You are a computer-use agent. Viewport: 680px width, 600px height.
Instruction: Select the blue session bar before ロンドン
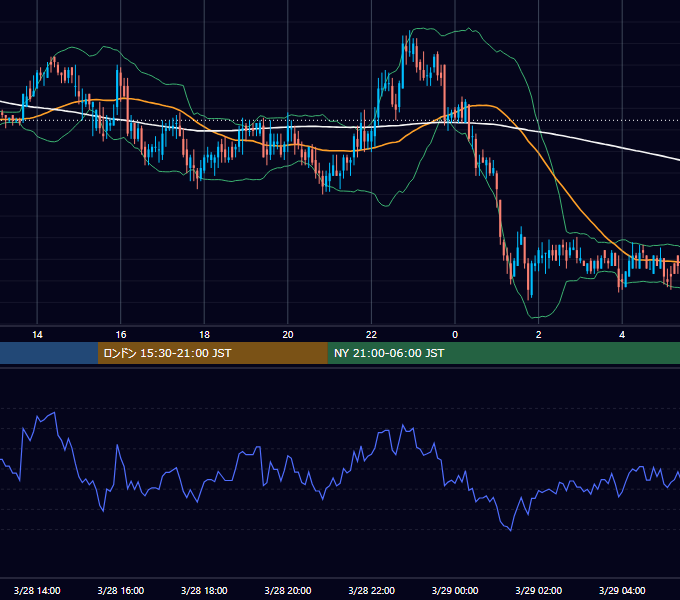49,353
